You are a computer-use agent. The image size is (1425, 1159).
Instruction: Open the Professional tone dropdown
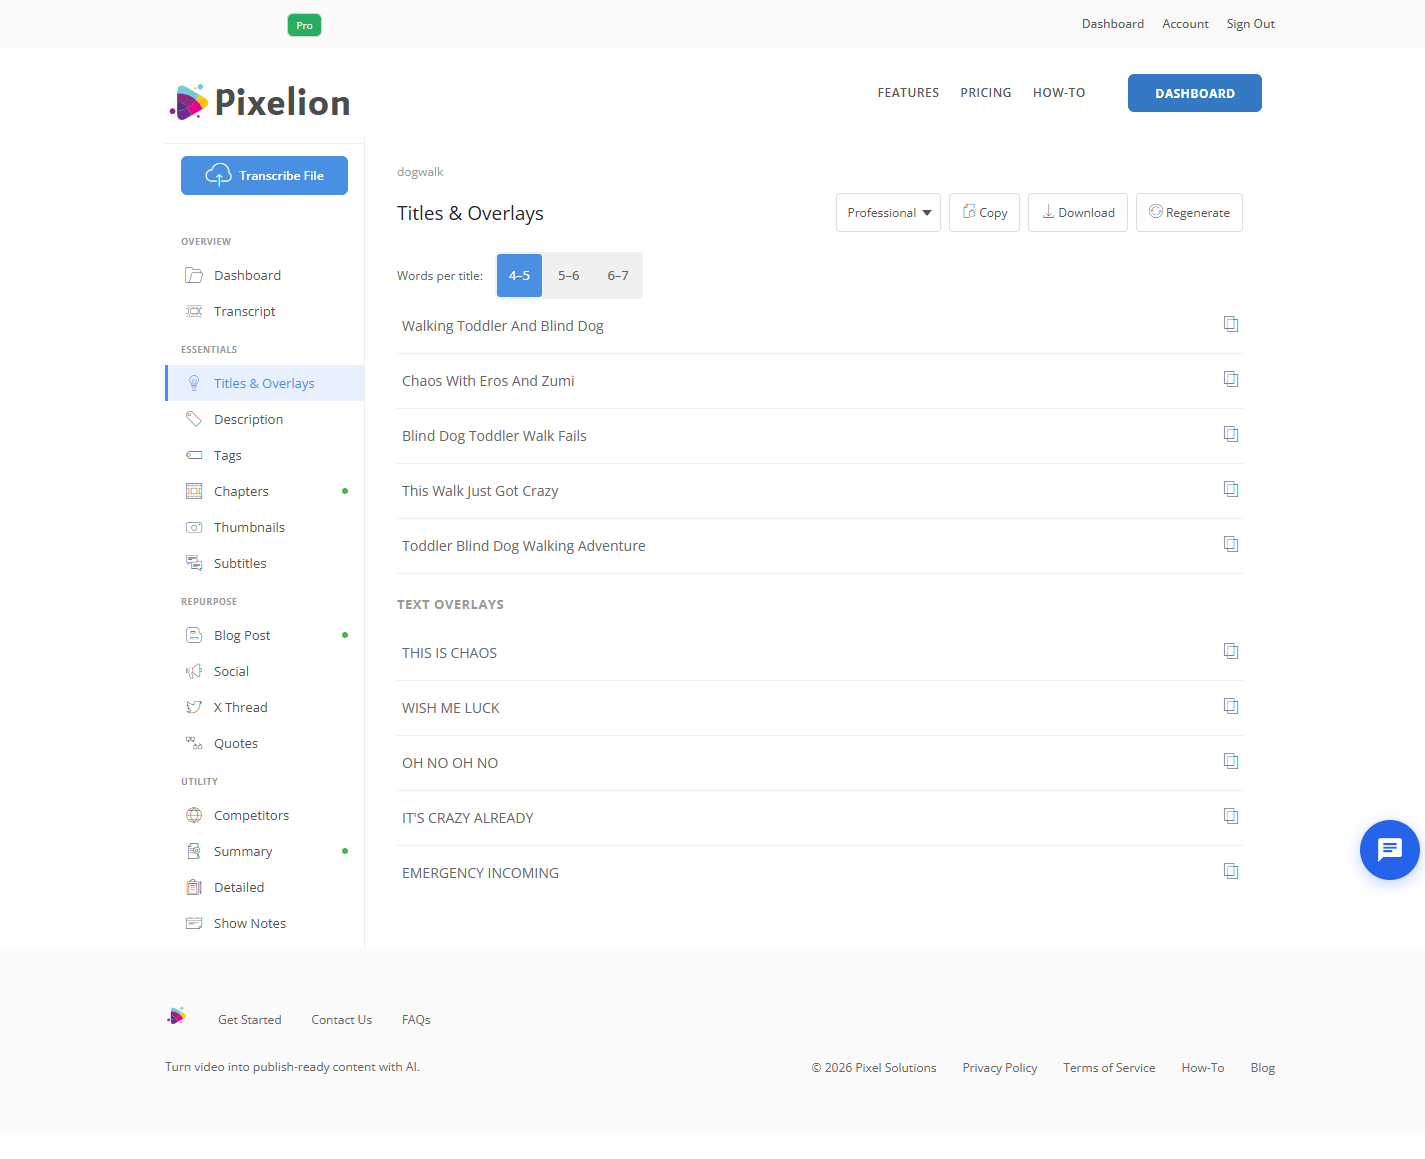pyautogui.click(x=888, y=213)
